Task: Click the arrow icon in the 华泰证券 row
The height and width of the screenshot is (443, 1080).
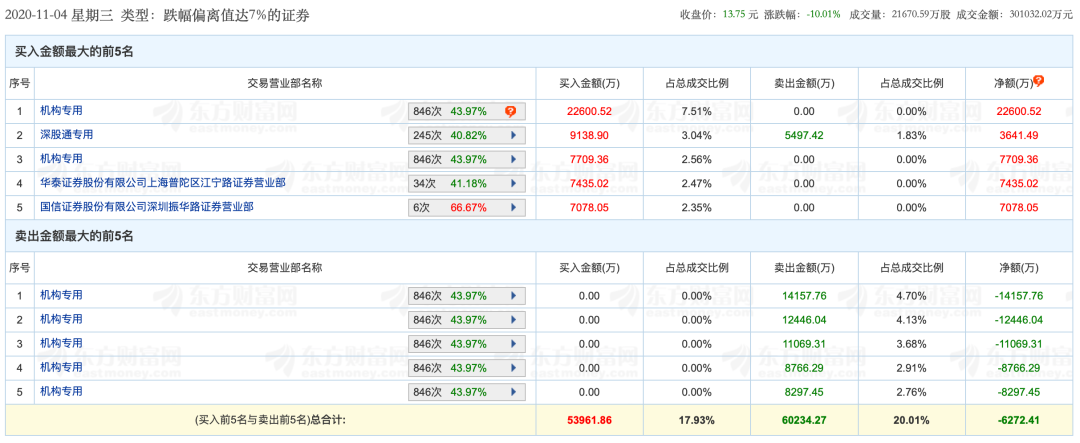Action: pos(513,183)
